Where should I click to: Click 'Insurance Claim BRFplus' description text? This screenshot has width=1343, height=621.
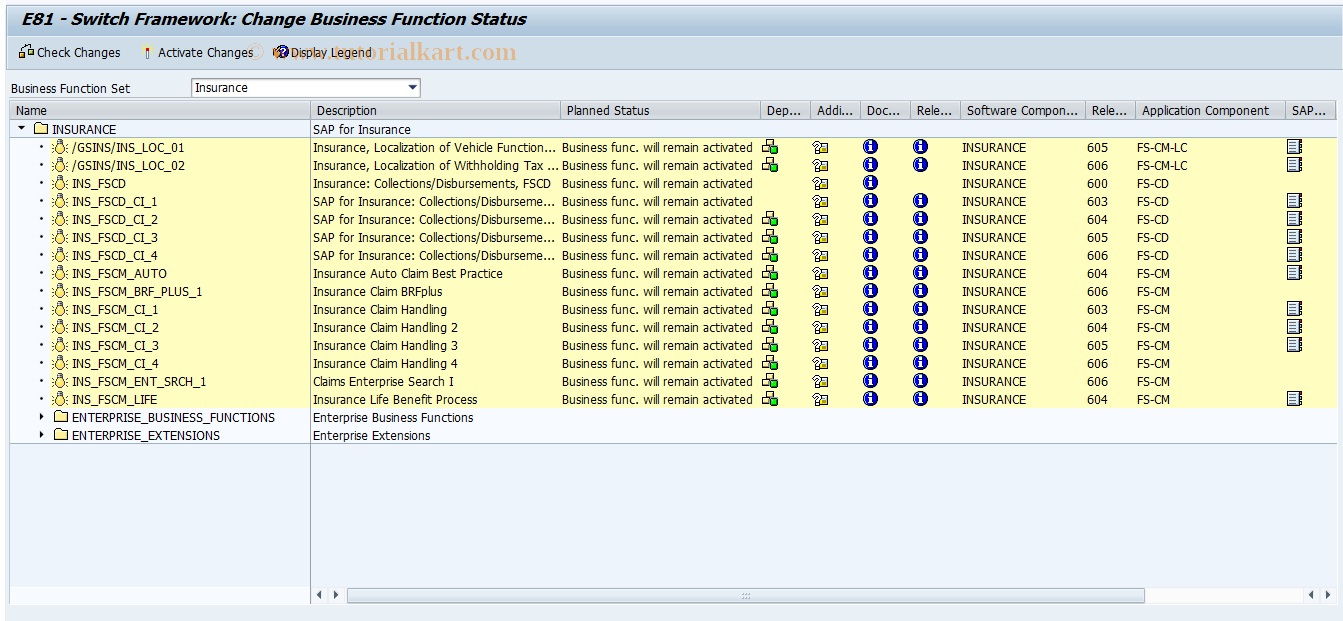377,291
